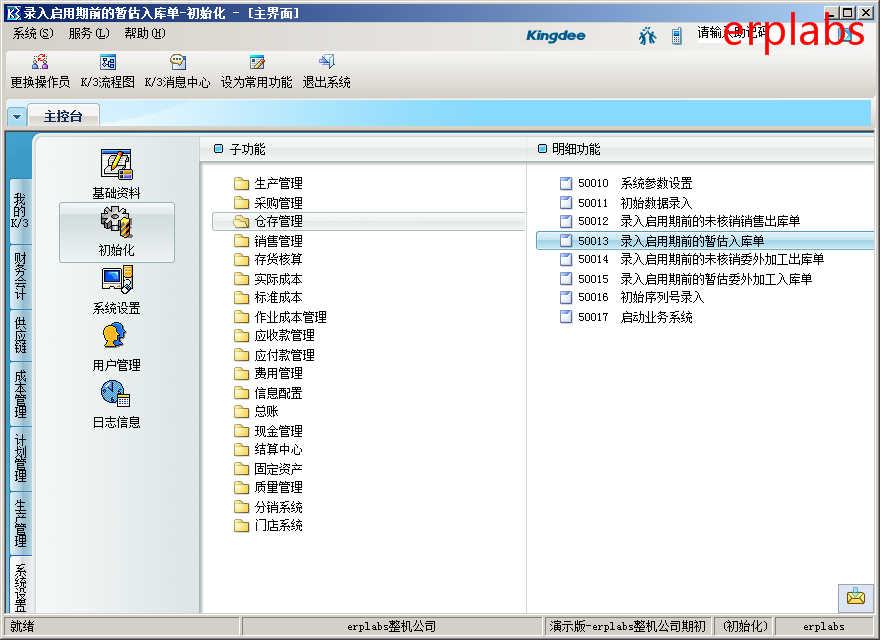Select the 计划管理 side tab
Image resolution: width=880 pixels, height=640 pixels.
coord(21,459)
